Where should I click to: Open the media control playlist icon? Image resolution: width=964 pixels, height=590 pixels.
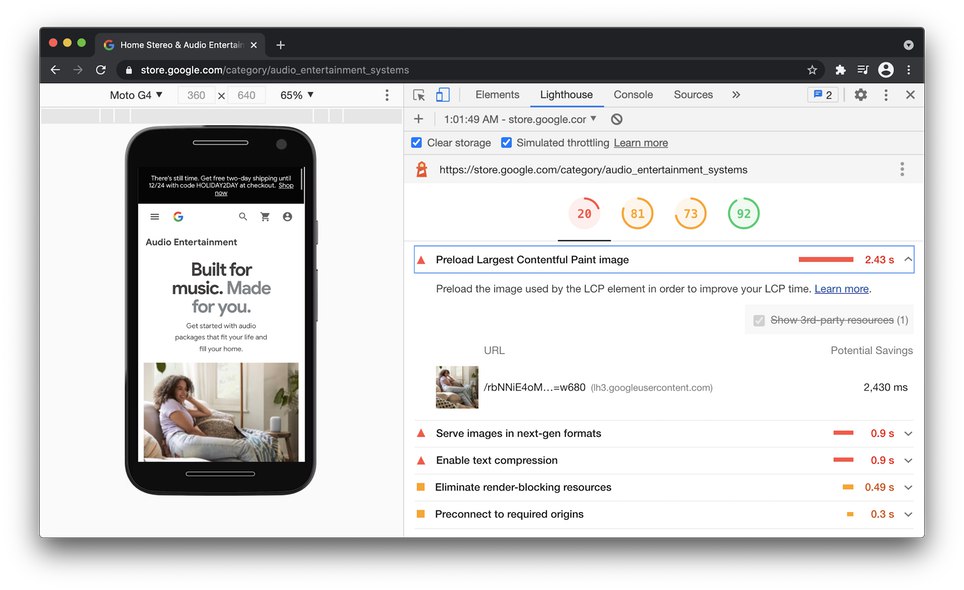click(863, 70)
